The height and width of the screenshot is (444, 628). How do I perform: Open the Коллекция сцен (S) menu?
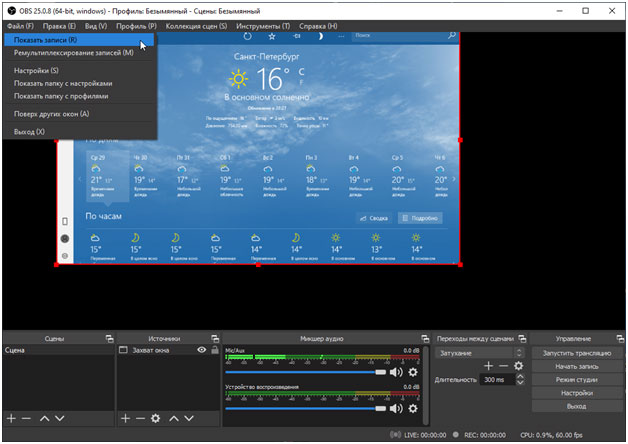pyautogui.click(x=196, y=26)
